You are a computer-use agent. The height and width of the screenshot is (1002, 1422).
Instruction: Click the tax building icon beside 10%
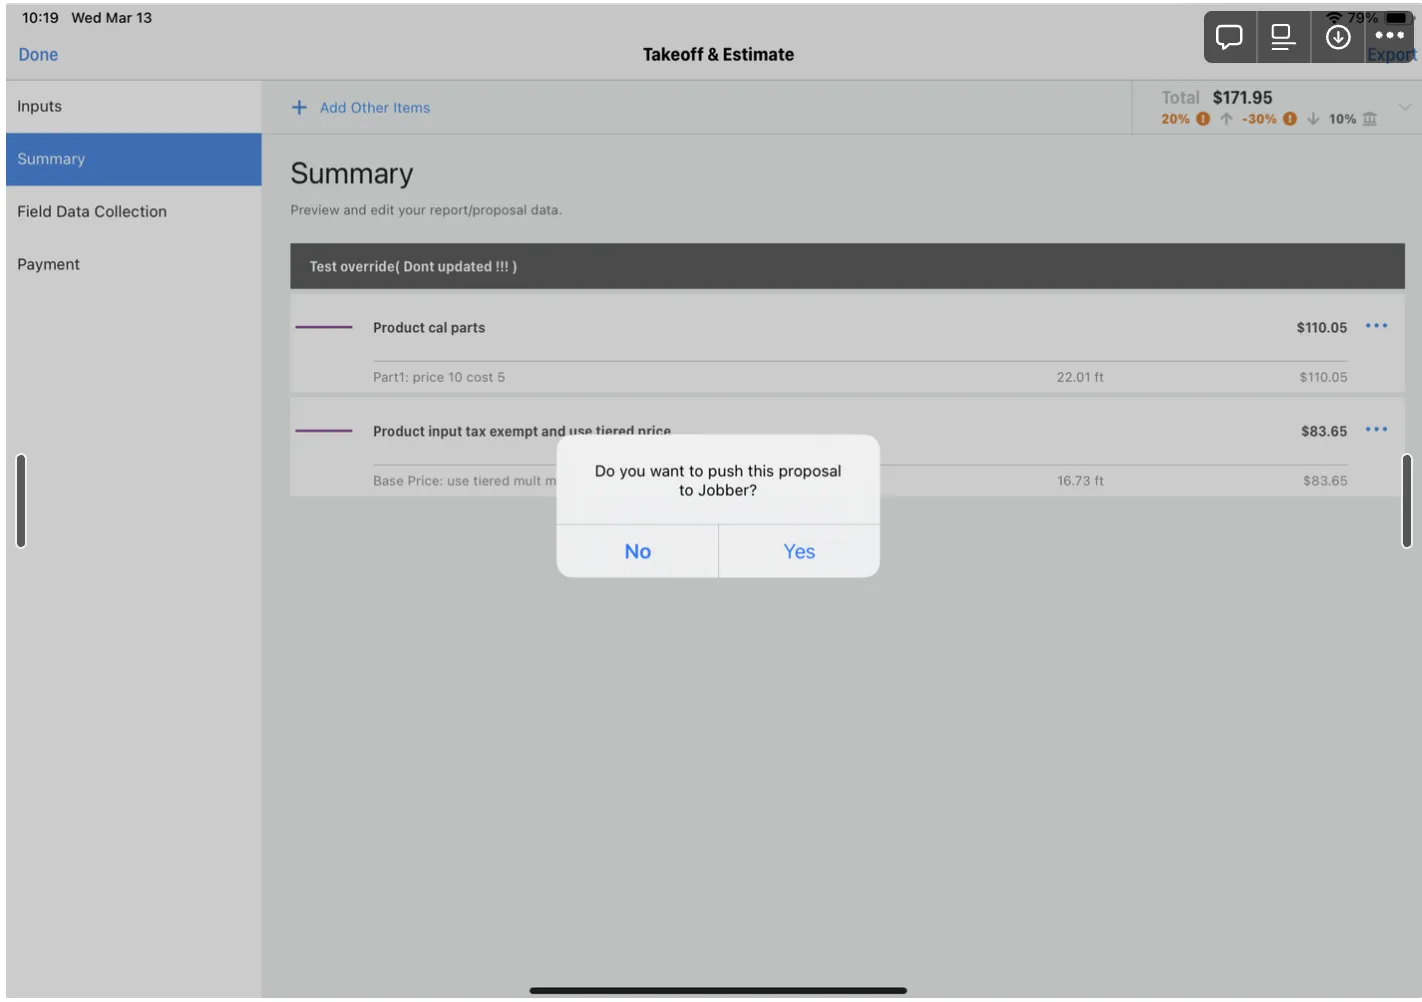click(1370, 119)
